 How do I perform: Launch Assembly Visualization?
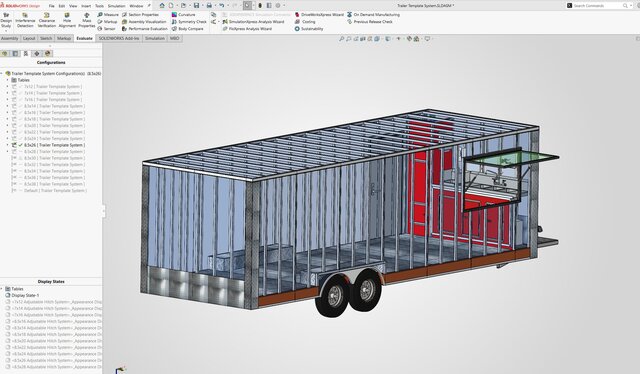point(144,22)
